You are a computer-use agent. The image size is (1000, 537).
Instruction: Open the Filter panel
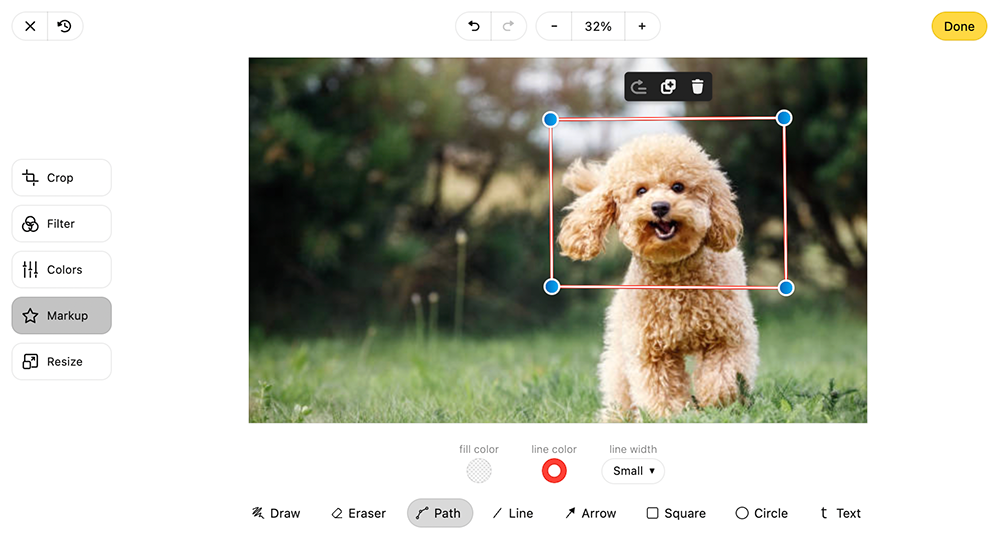coord(61,224)
